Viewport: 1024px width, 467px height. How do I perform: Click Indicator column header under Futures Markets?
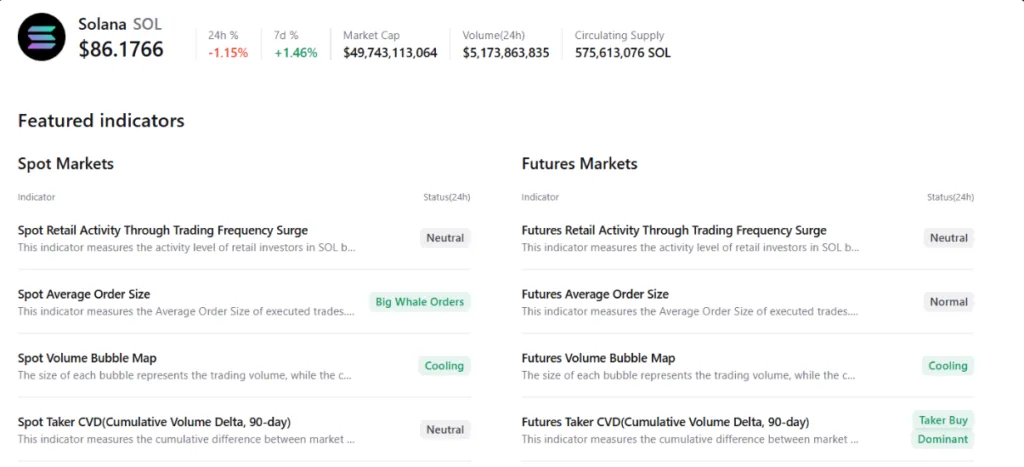click(x=540, y=197)
